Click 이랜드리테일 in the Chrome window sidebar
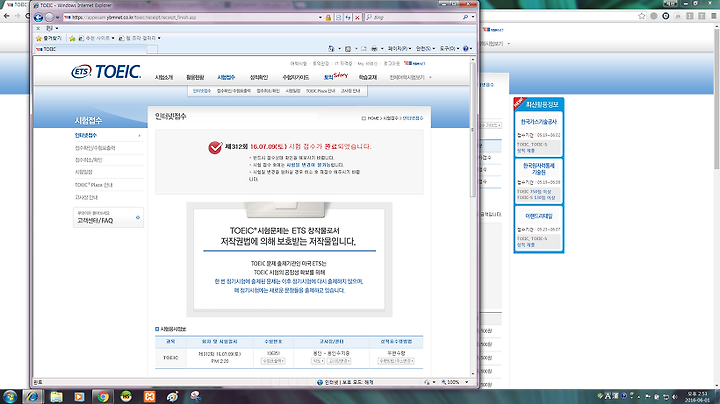The height and width of the screenshot is (404, 720). pyautogui.click(x=539, y=216)
